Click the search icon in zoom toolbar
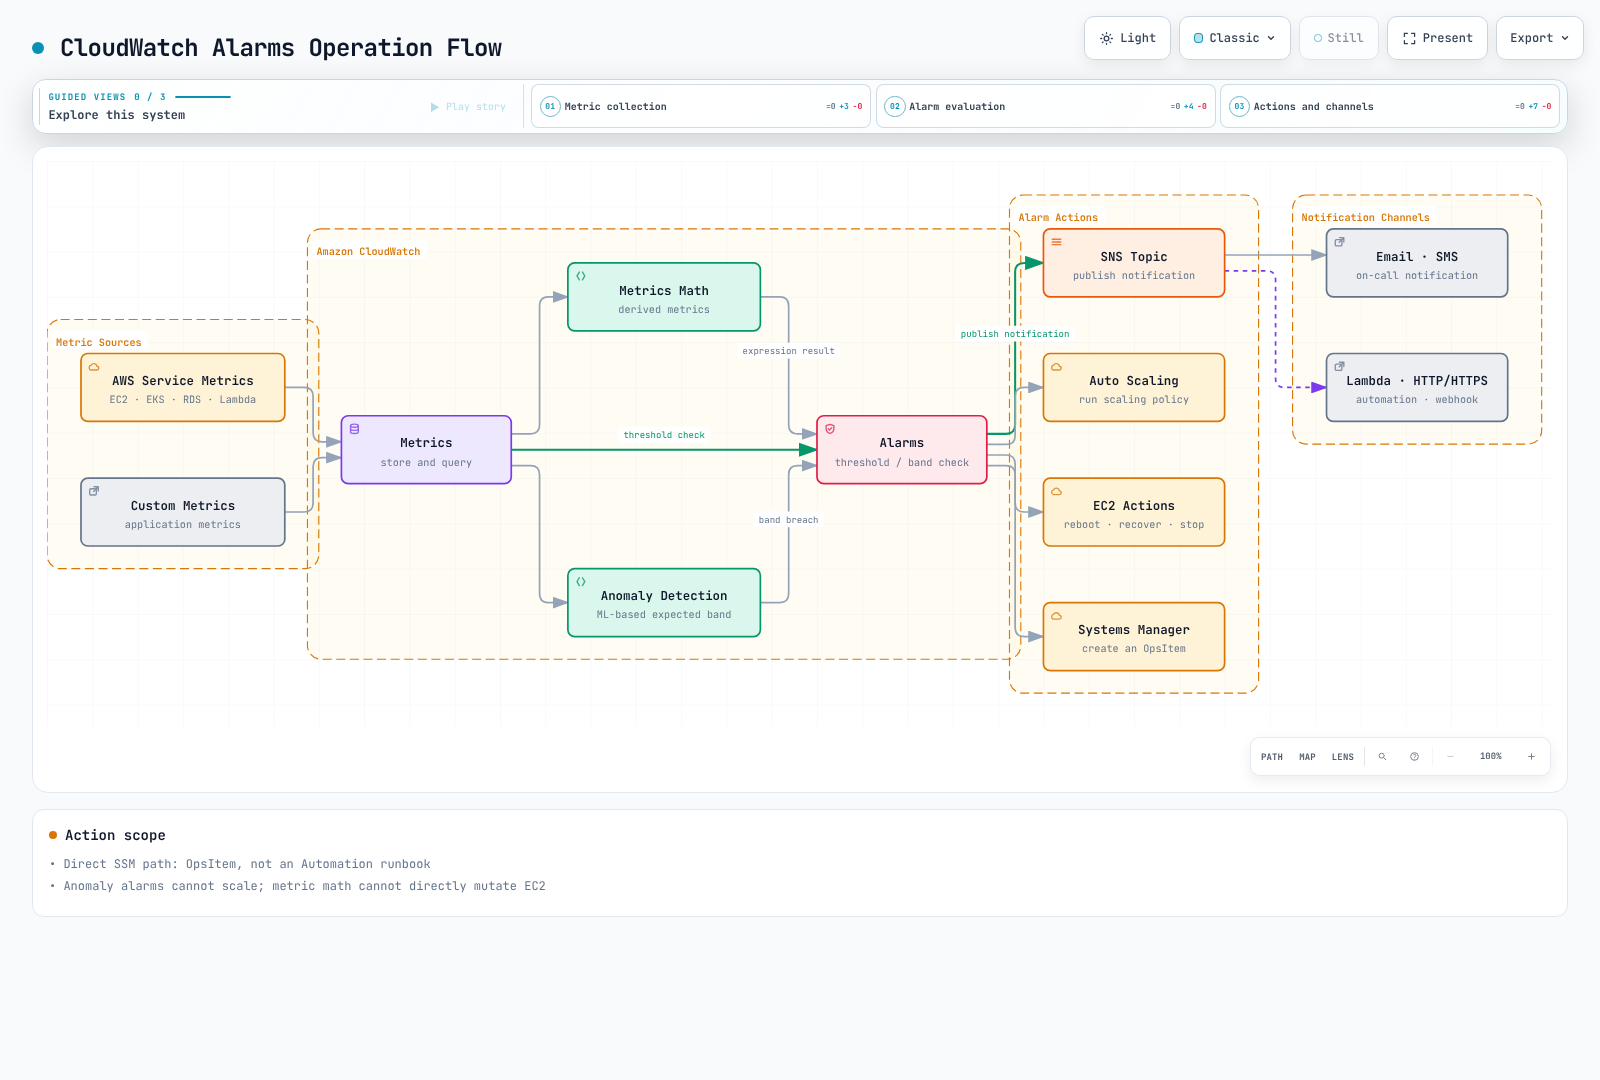 [1382, 757]
